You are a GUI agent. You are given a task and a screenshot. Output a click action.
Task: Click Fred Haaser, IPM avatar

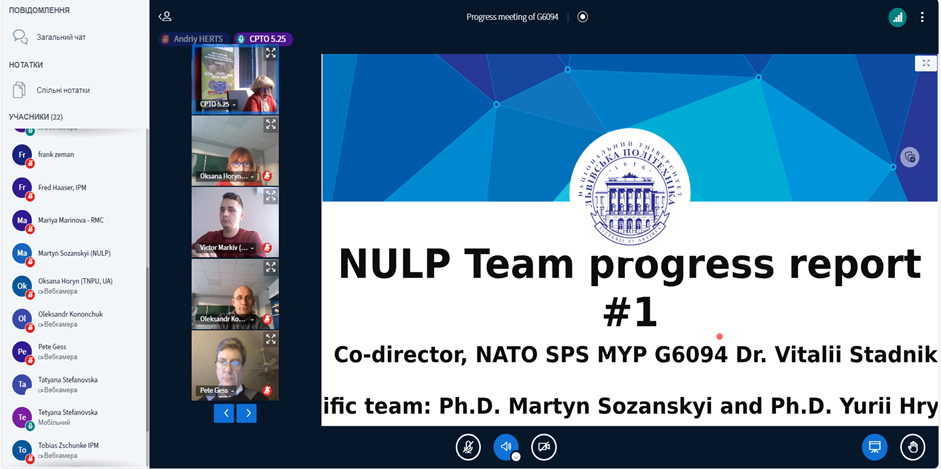tap(22, 188)
